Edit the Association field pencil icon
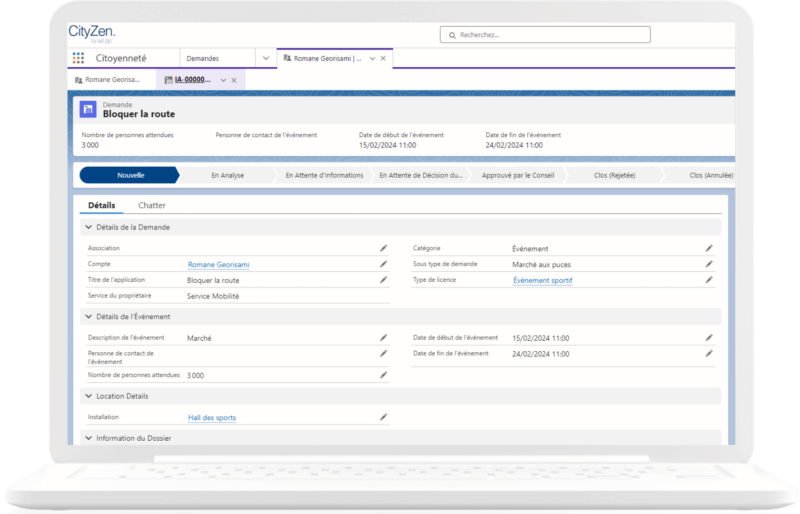 [383, 247]
